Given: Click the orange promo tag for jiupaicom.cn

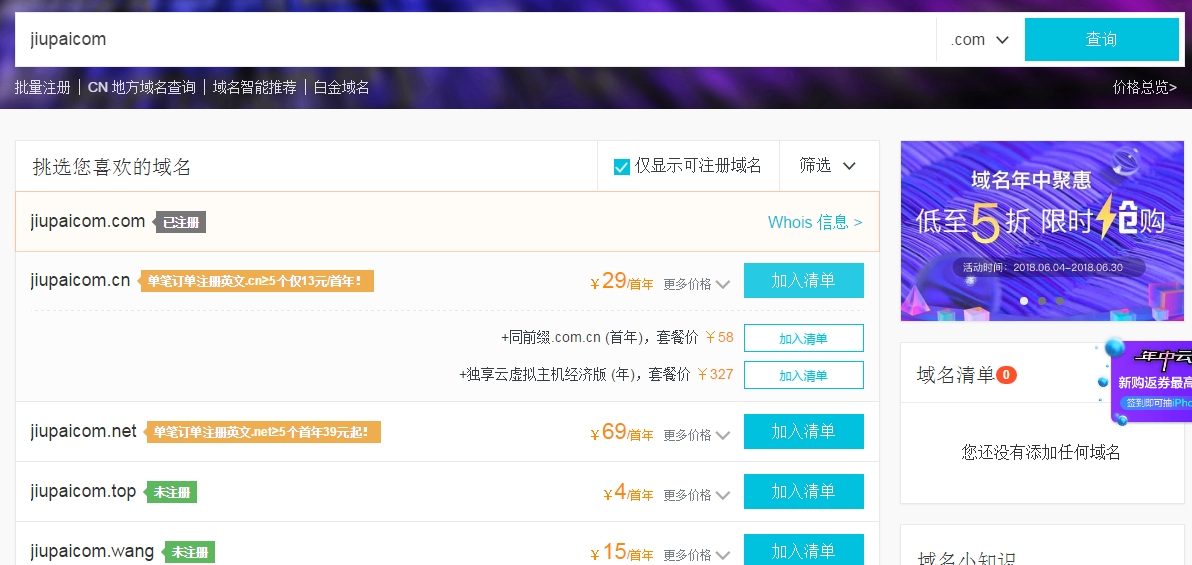Looking at the screenshot, I should (257, 281).
